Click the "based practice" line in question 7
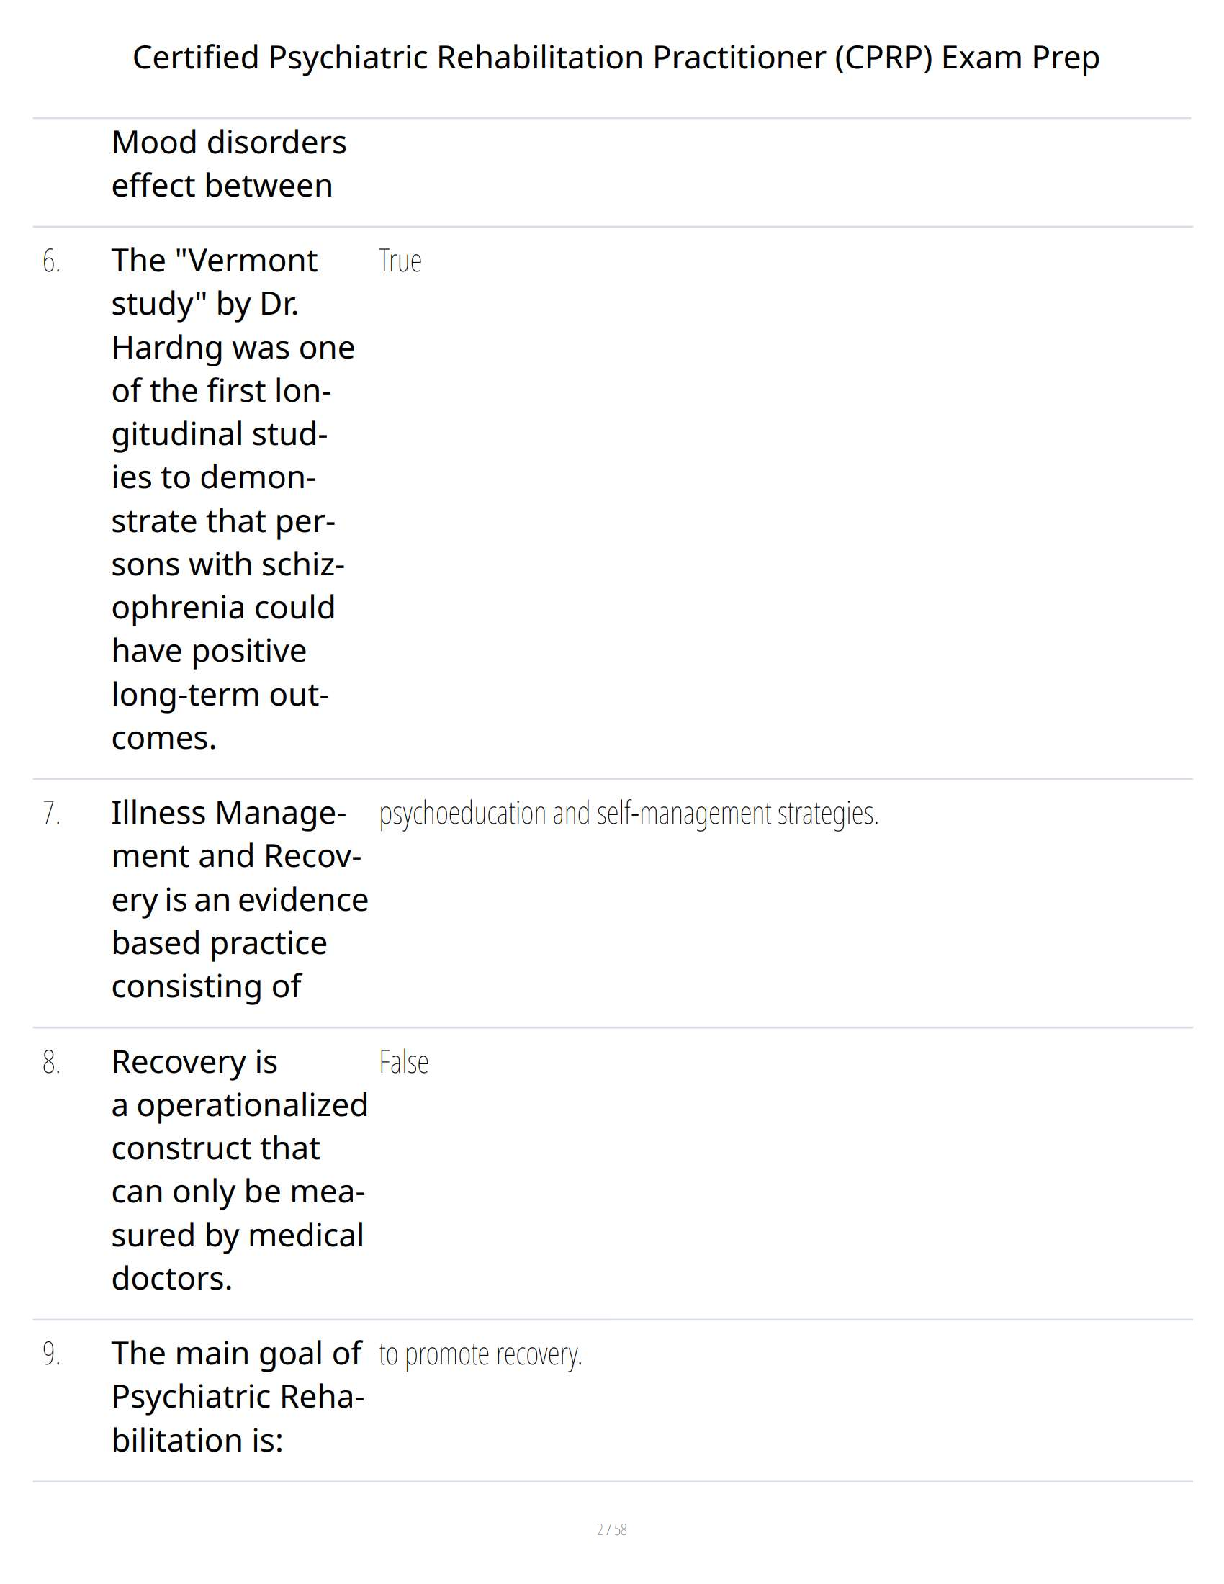The width and height of the screenshot is (1224, 1584). click(219, 943)
